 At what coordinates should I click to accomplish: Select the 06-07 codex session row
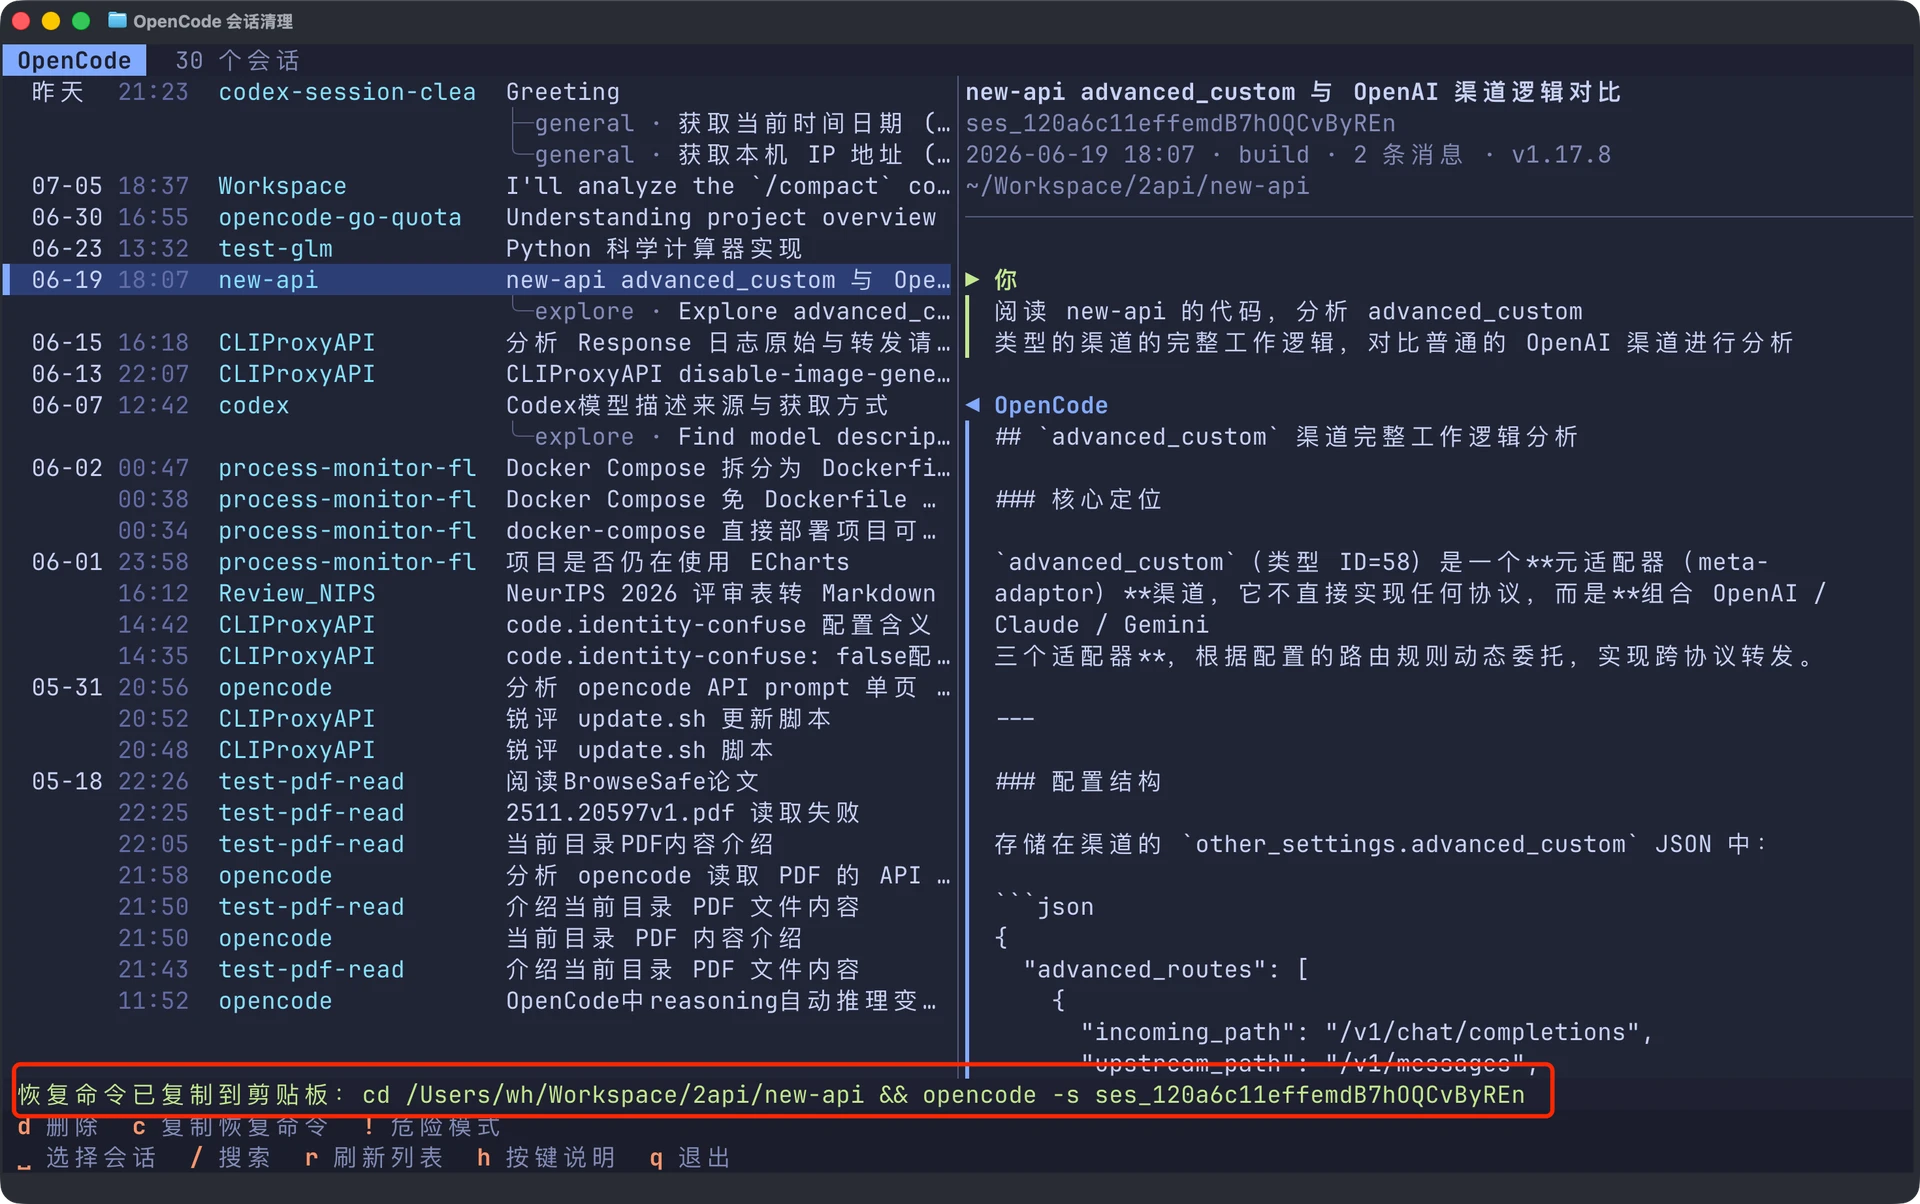(478, 406)
